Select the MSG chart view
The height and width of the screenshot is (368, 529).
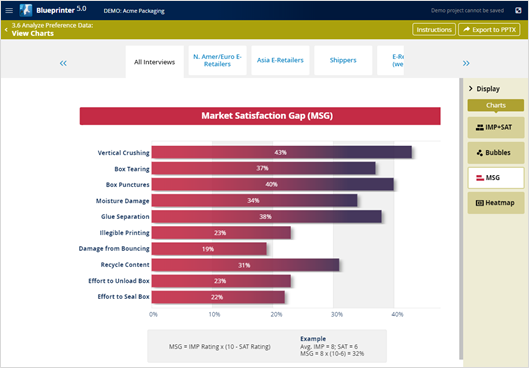[496, 178]
